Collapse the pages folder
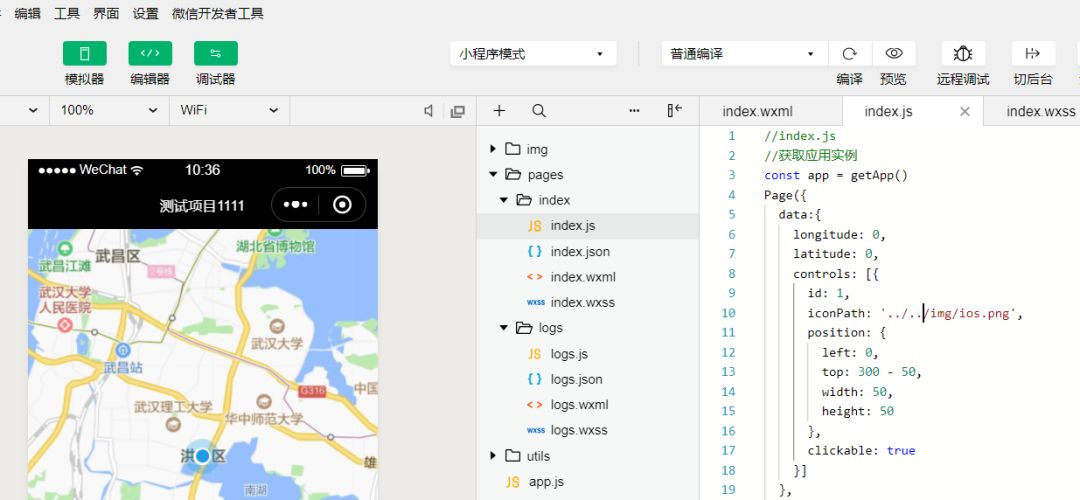1080x500 pixels. click(x=493, y=174)
